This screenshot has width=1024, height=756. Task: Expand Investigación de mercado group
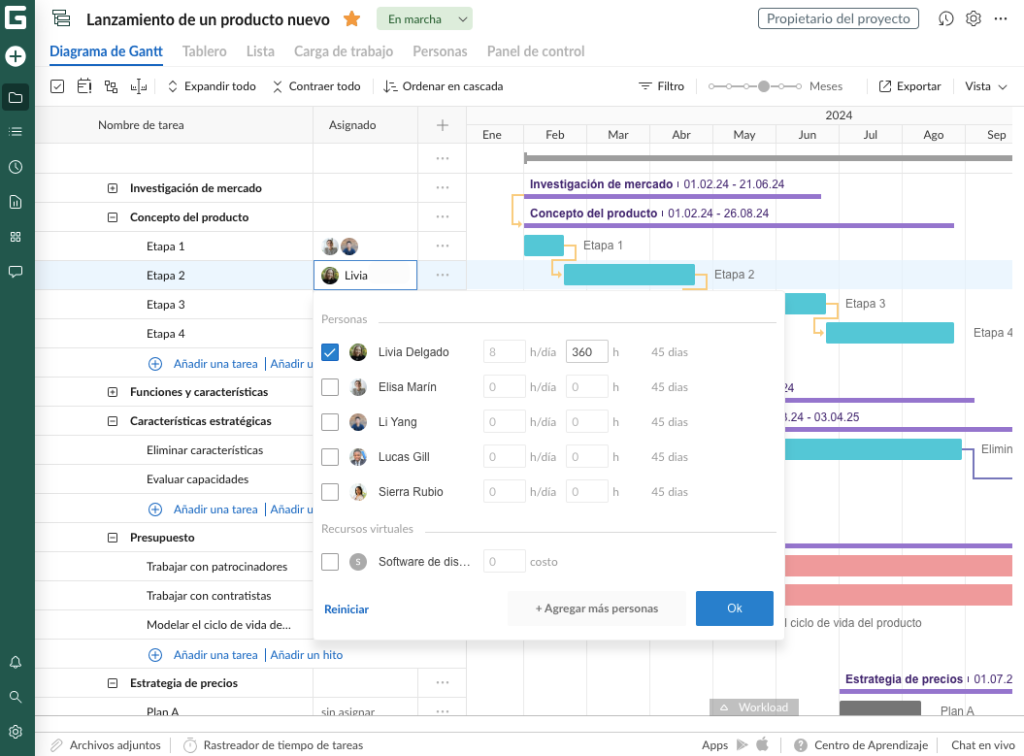click(x=112, y=188)
